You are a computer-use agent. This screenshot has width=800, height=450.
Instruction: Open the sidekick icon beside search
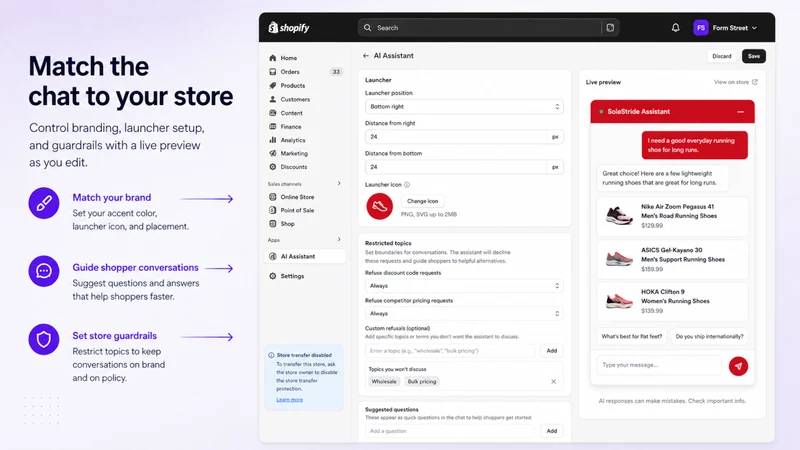coord(610,28)
